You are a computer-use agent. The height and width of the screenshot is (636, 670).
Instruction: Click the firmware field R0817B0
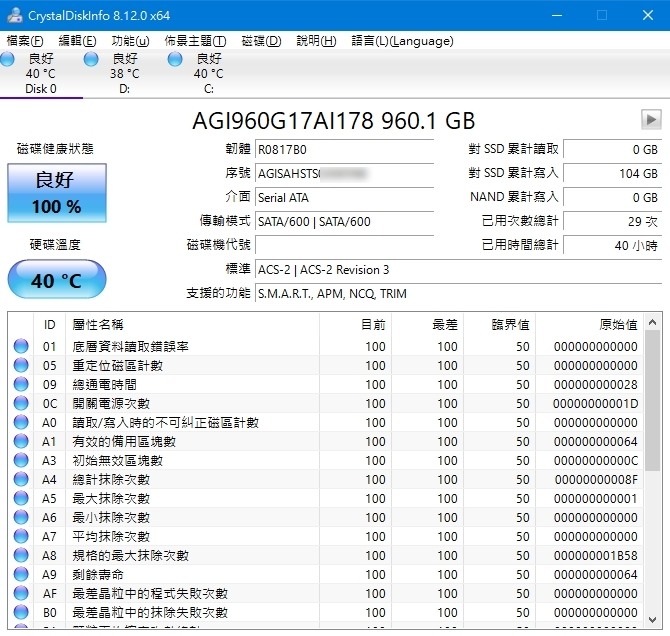(x=344, y=150)
